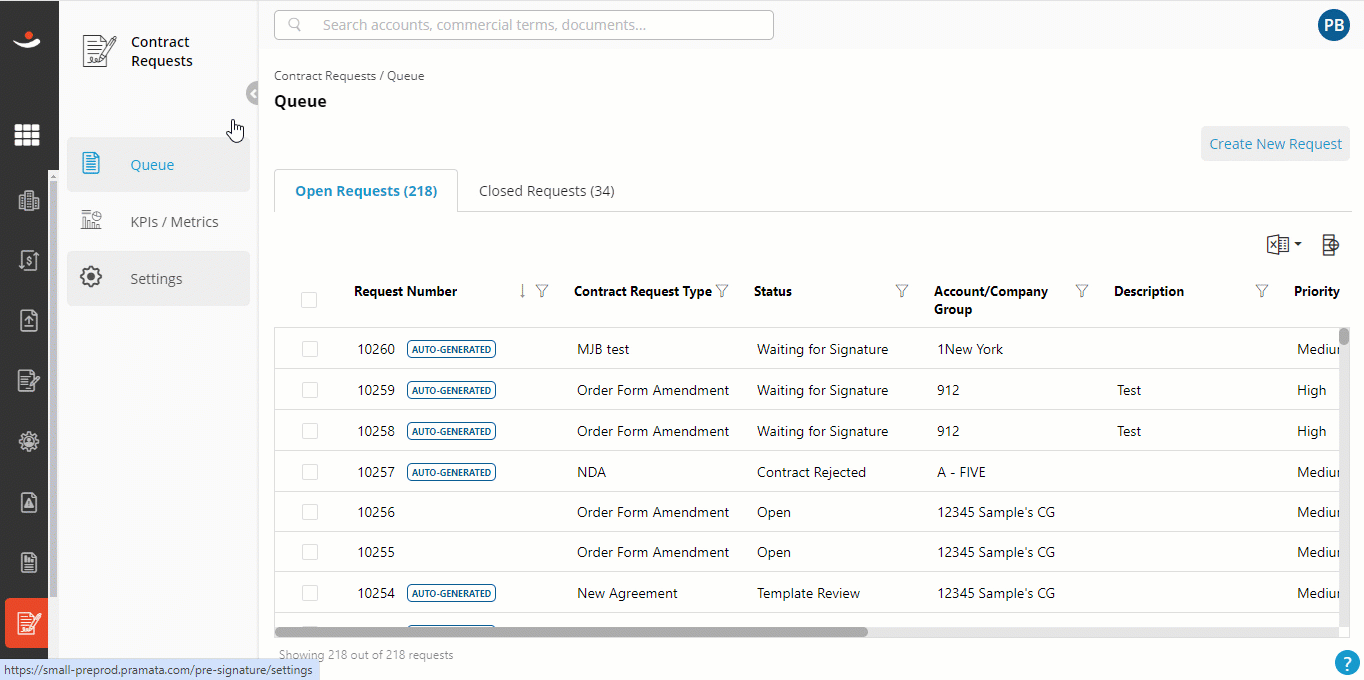Filter the Description column

click(1262, 291)
